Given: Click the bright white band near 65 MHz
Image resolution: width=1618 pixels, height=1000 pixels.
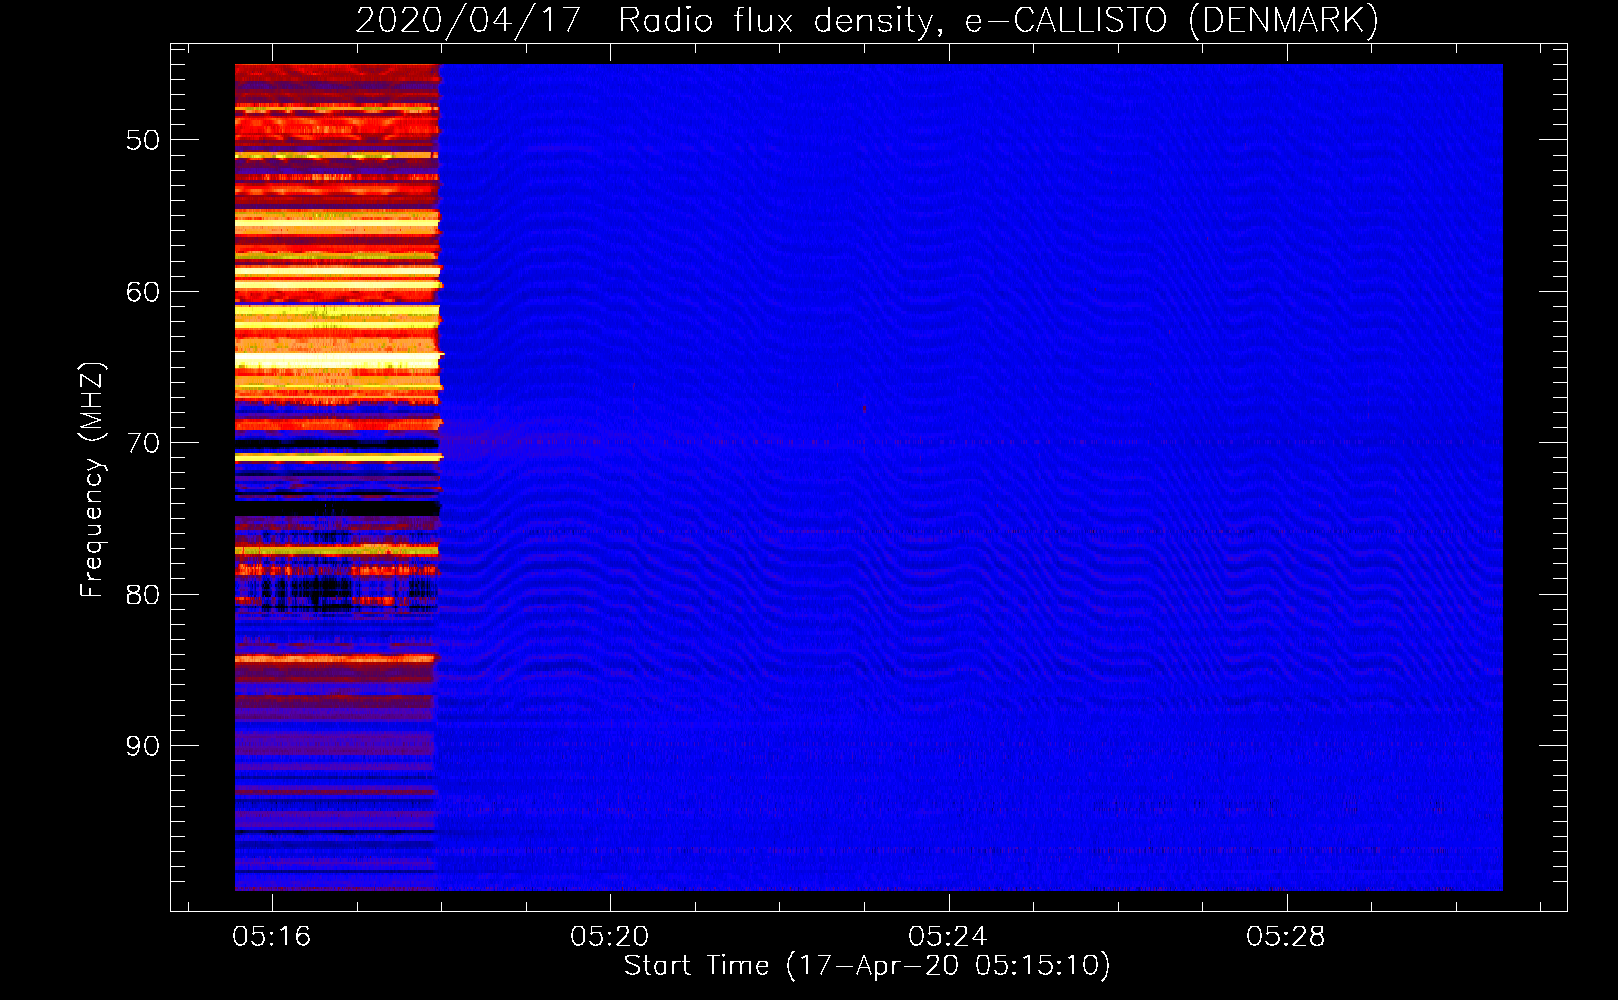Looking at the screenshot, I should (x=338, y=360).
